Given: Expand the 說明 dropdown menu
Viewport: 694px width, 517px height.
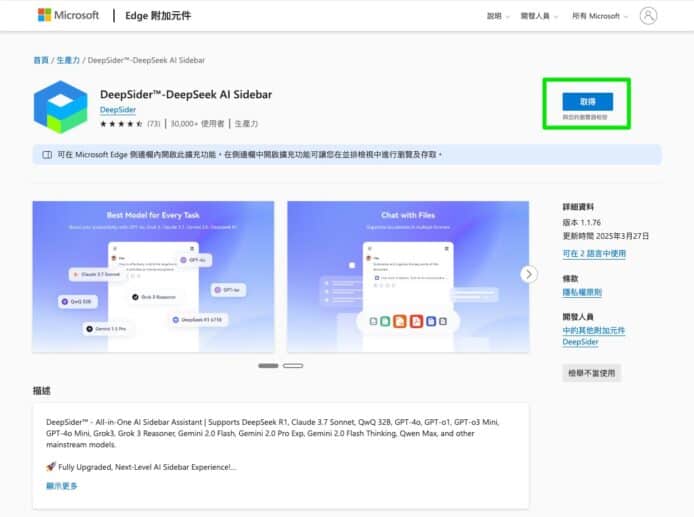Looking at the screenshot, I should pyautogui.click(x=498, y=16).
